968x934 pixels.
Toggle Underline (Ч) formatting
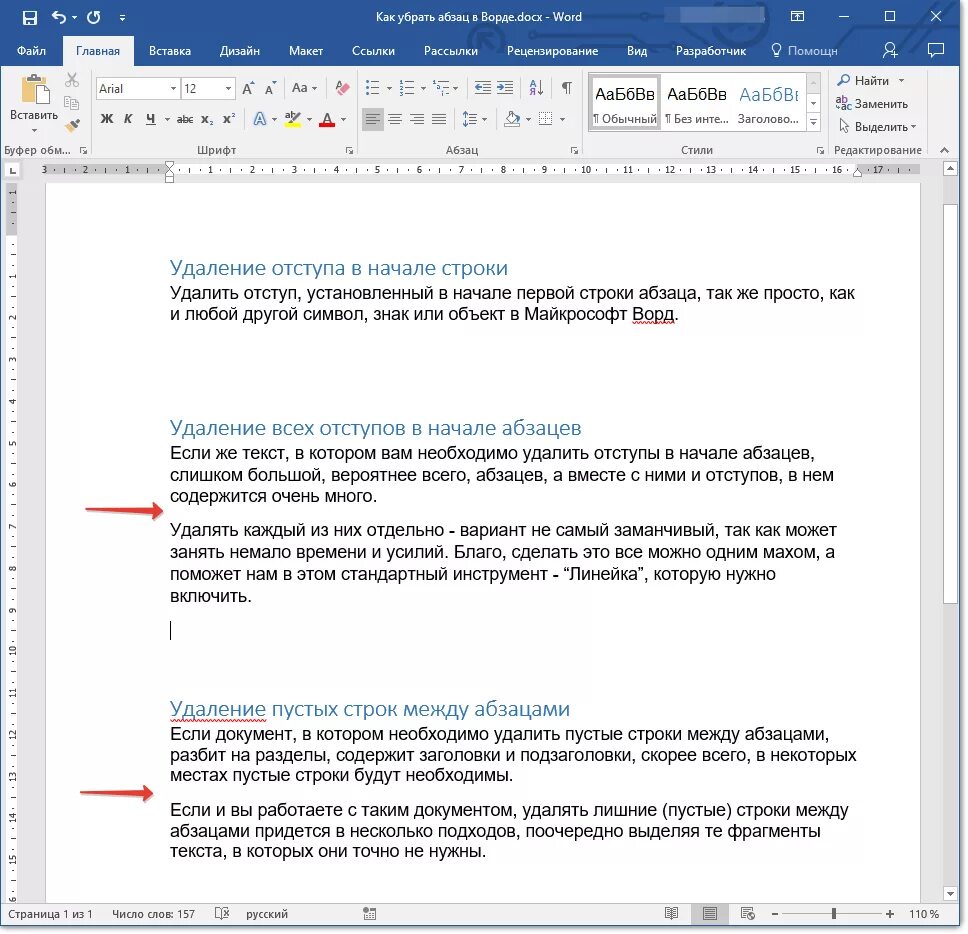[151, 119]
